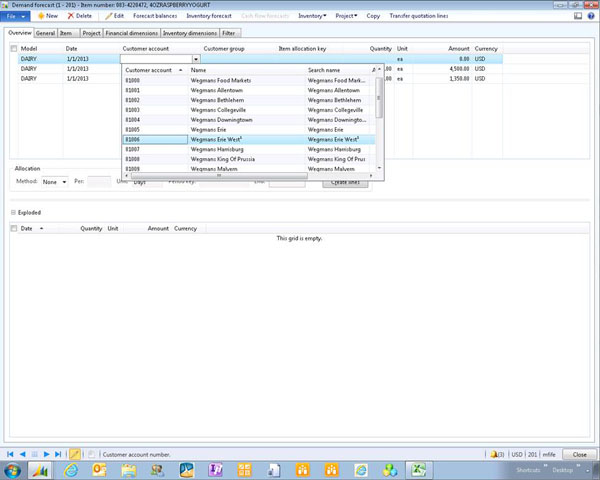Click Transfer quotation lines button
The width and height of the screenshot is (600, 480).
point(419,16)
